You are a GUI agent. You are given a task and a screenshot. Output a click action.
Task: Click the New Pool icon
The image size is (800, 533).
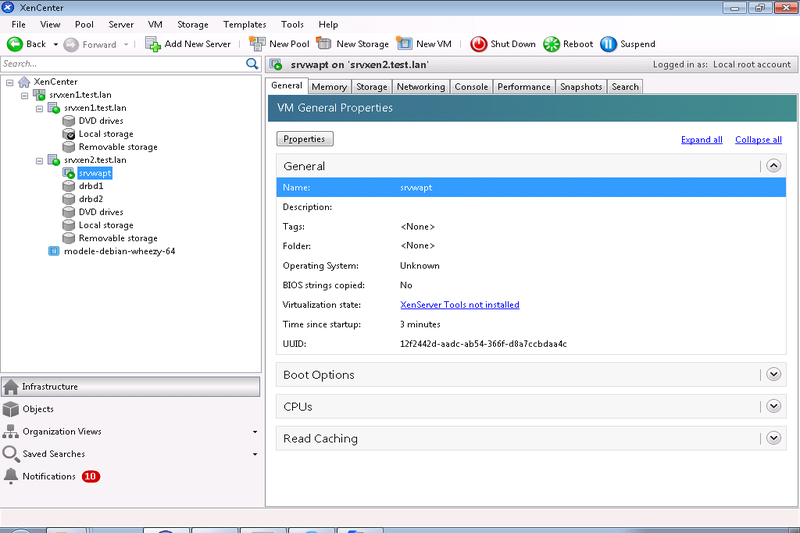[257, 44]
